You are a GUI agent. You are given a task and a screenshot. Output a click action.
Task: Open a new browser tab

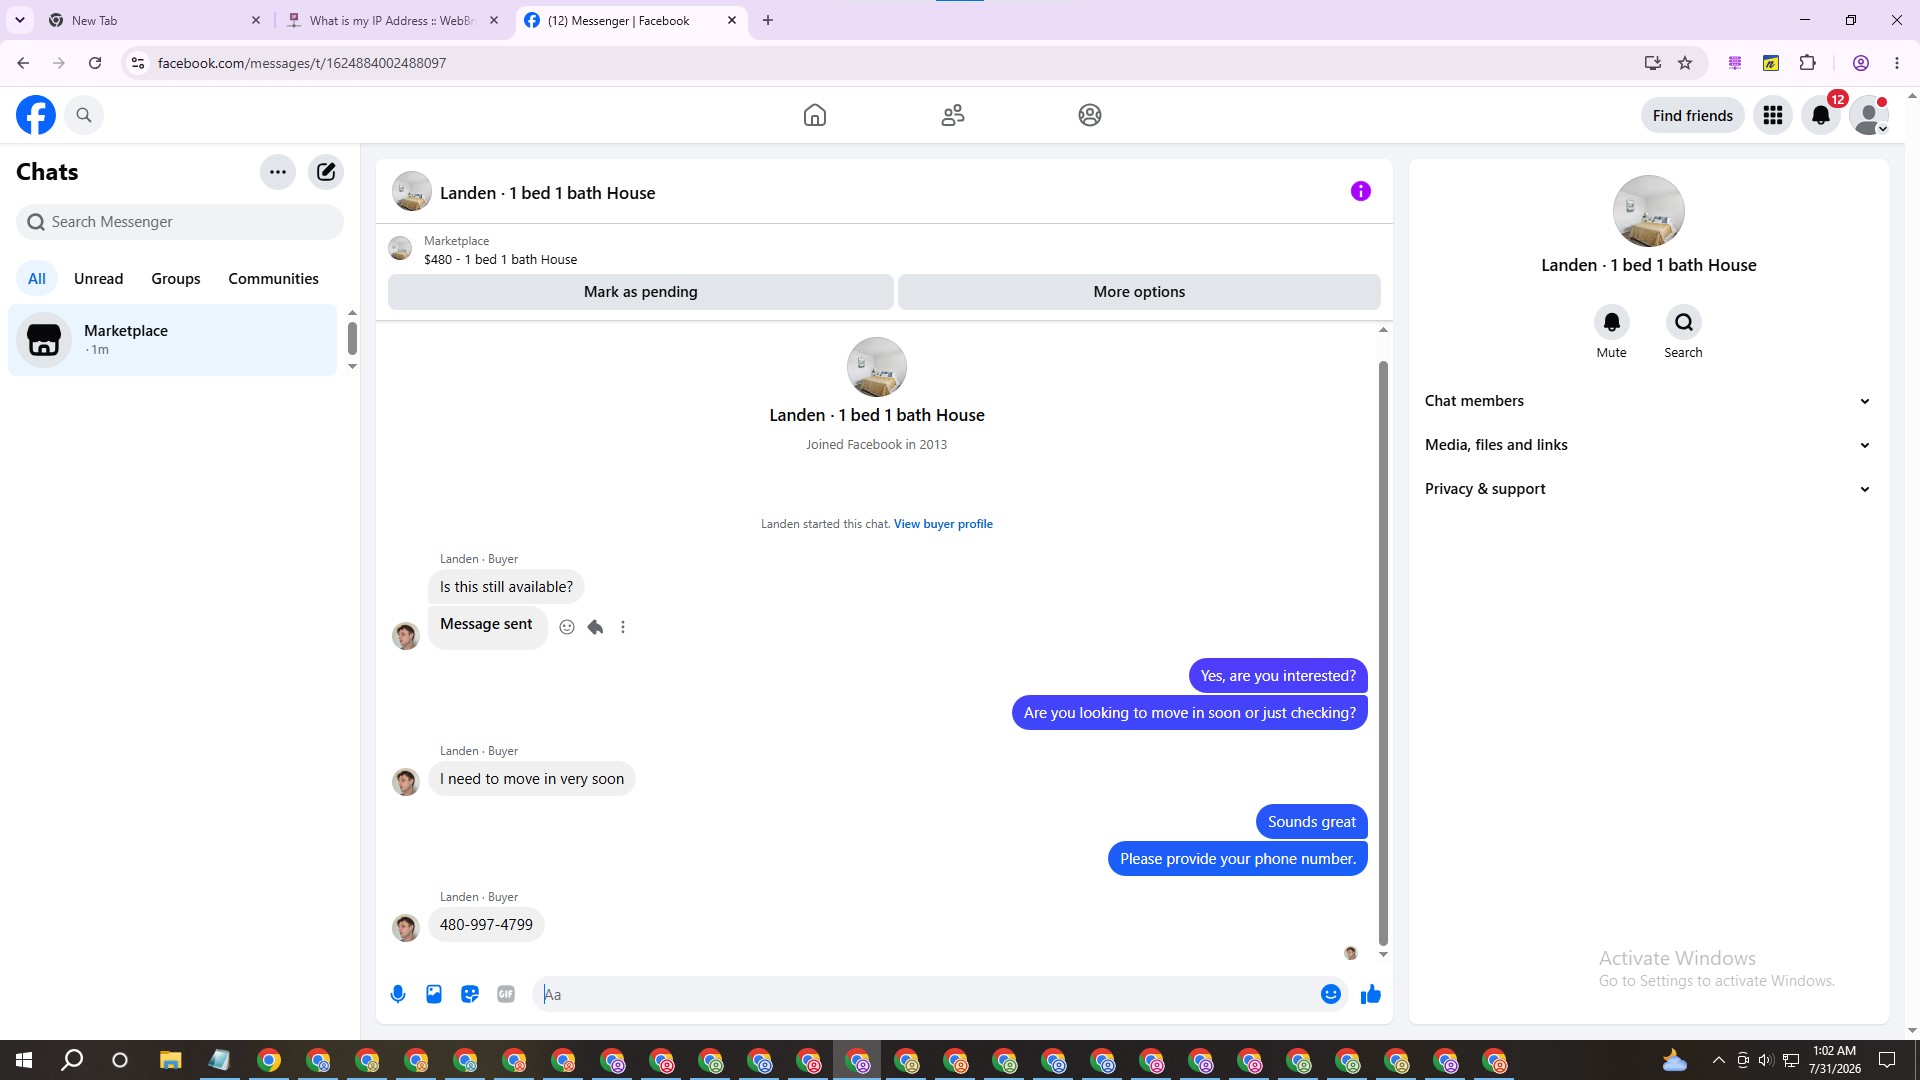click(768, 20)
